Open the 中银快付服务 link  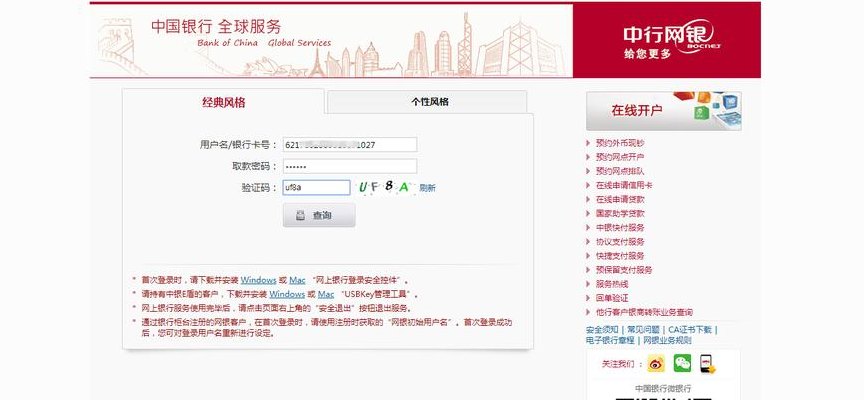620,228
